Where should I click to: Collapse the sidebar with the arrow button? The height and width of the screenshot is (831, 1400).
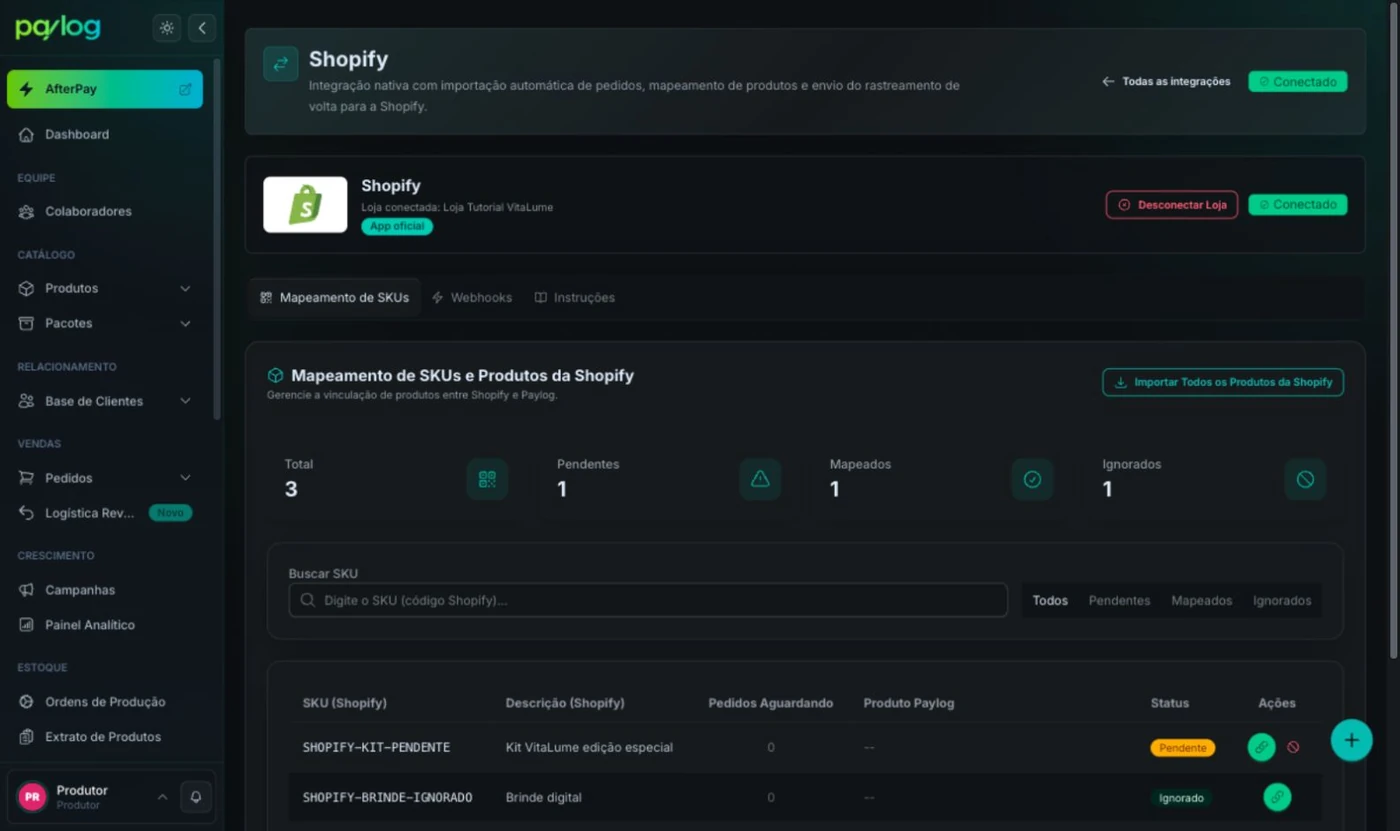point(202,28)
